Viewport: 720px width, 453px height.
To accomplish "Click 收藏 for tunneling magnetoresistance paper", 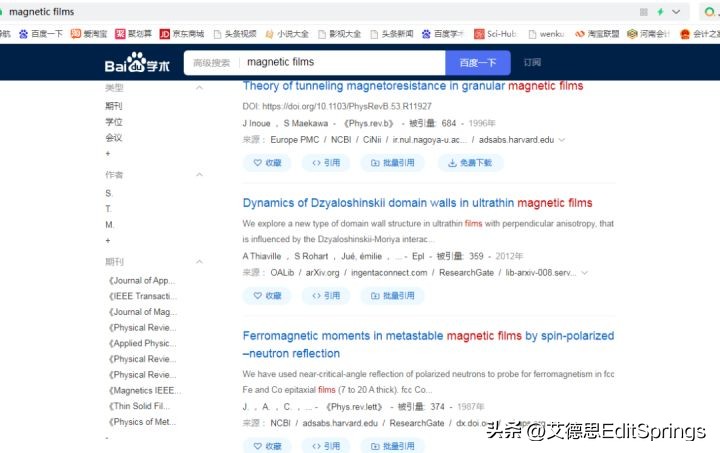I will tap(267, 162).
